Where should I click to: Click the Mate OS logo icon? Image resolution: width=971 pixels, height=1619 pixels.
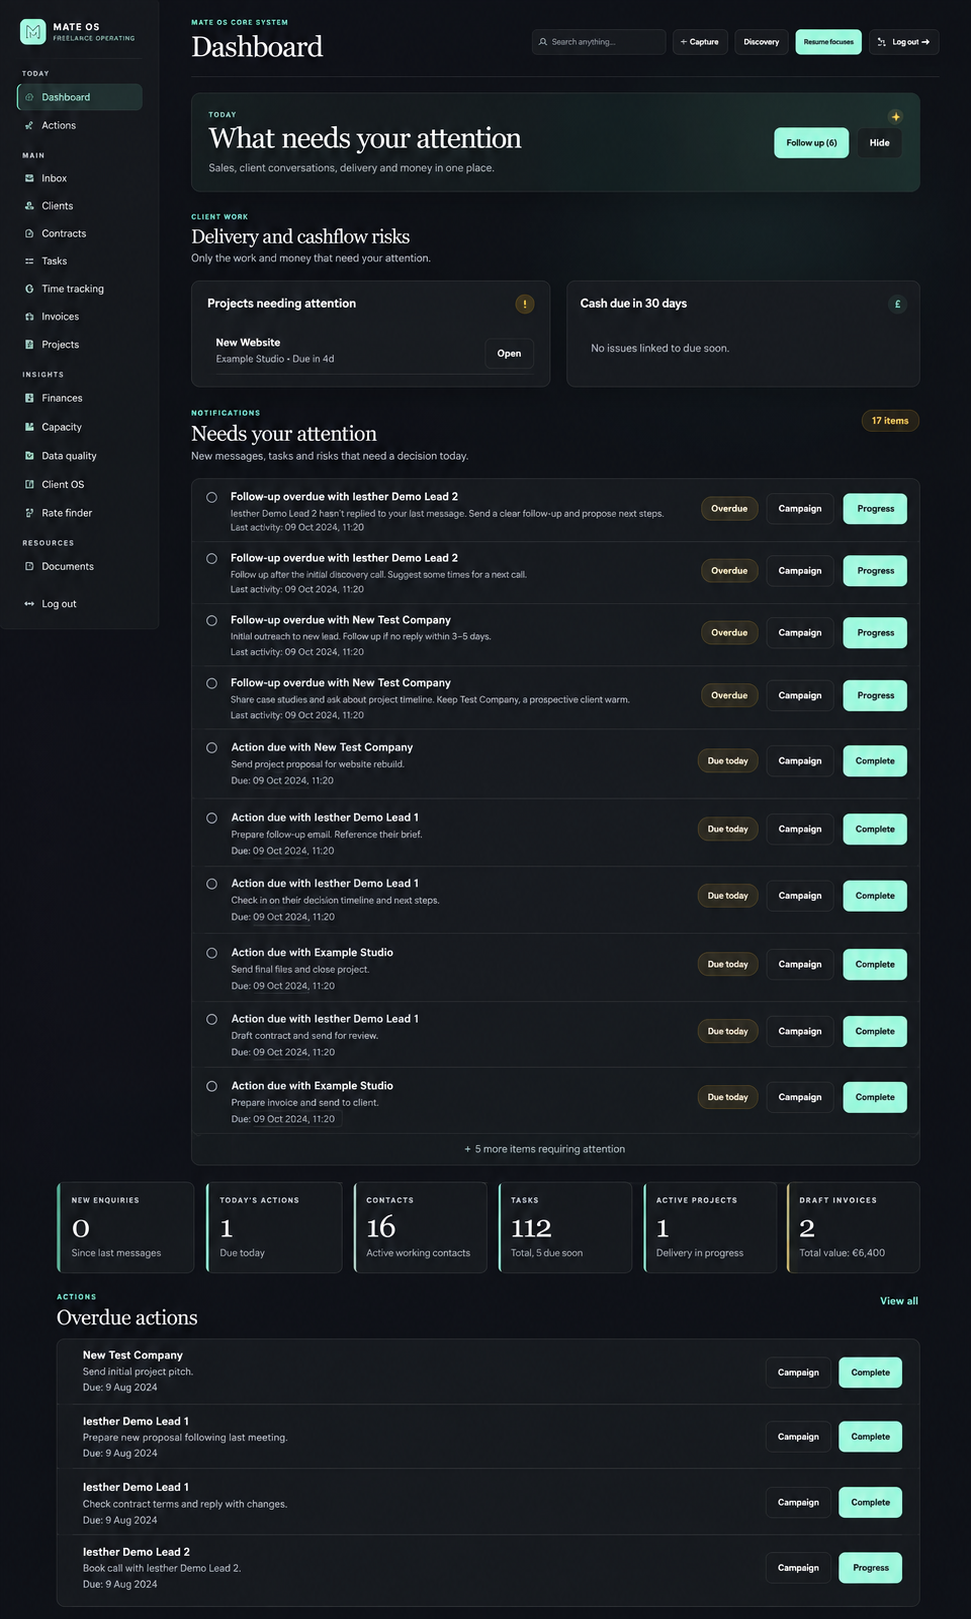[33, 32]
